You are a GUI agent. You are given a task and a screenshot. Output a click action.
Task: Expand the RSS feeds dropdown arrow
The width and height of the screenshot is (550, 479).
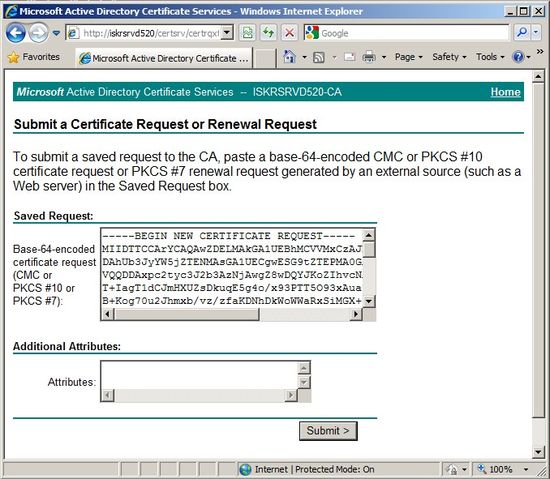334,57
